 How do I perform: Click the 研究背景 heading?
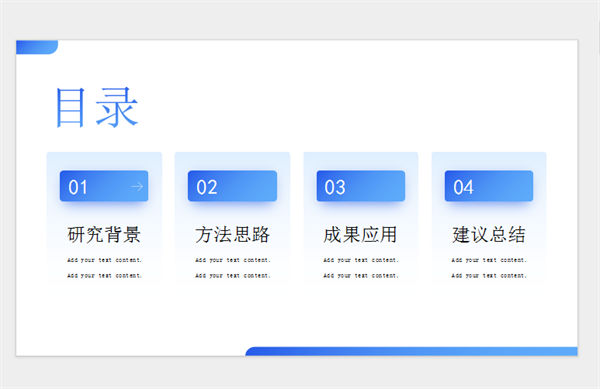[104, 234]
